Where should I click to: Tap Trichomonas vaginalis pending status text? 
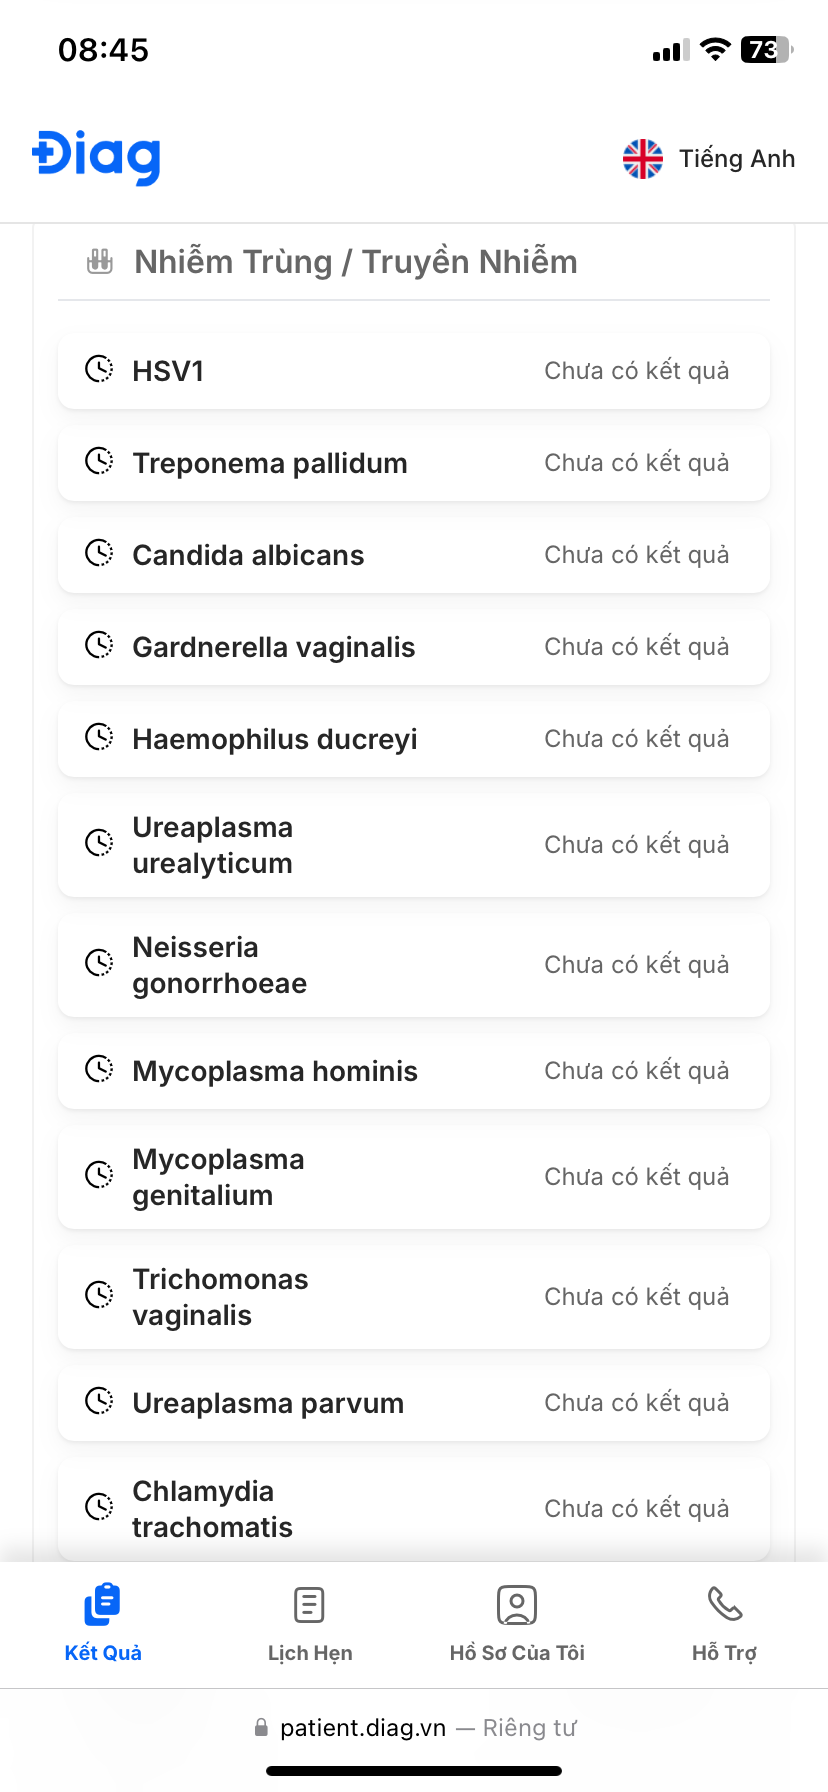point(636,1297)
